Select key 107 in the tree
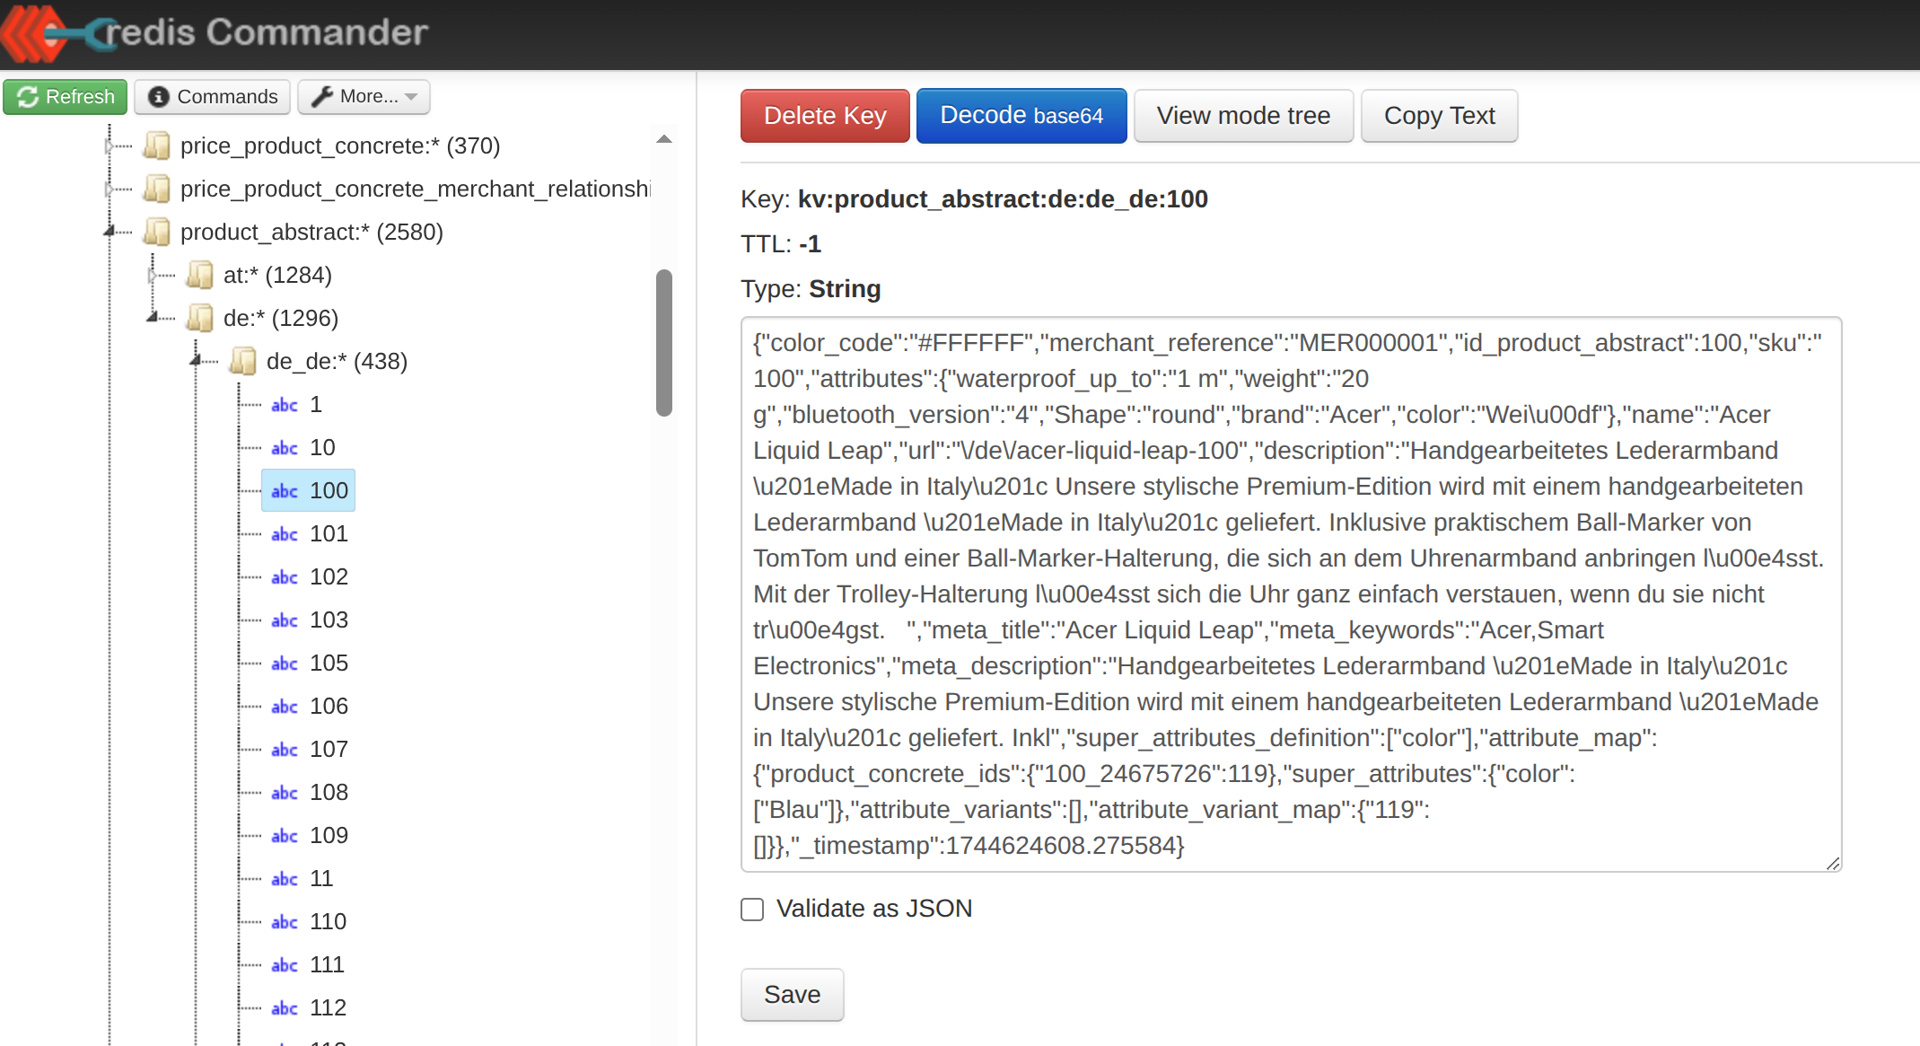1920x1046 pixels. [x=329, y=749]
